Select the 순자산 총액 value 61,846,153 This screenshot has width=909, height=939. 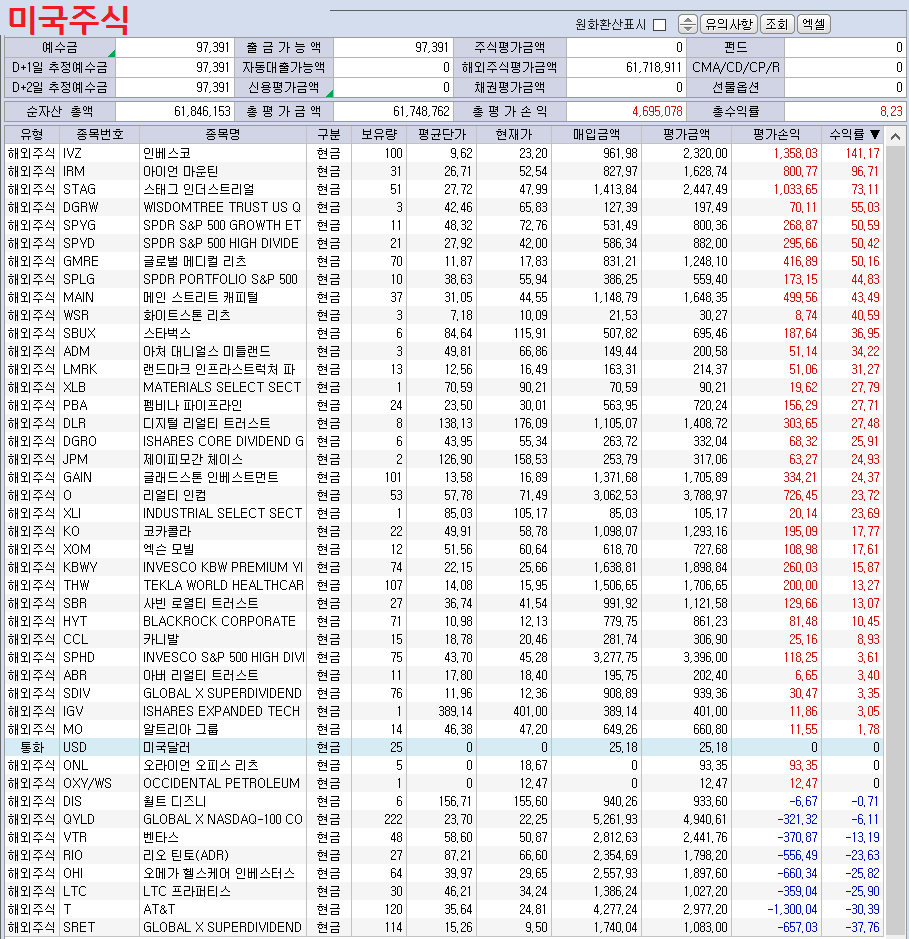[x=174, y=111]
